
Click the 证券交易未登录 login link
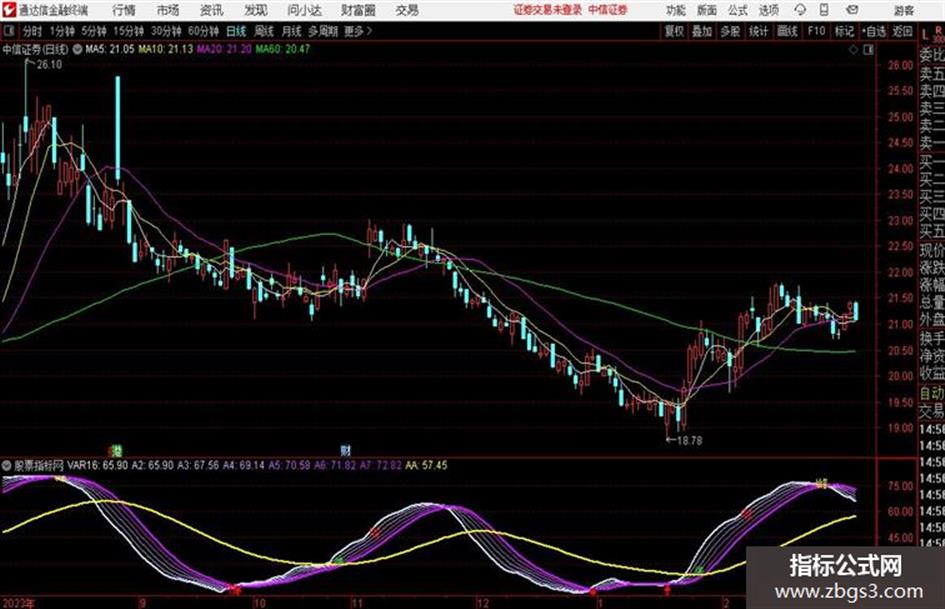tap(547, 10)
